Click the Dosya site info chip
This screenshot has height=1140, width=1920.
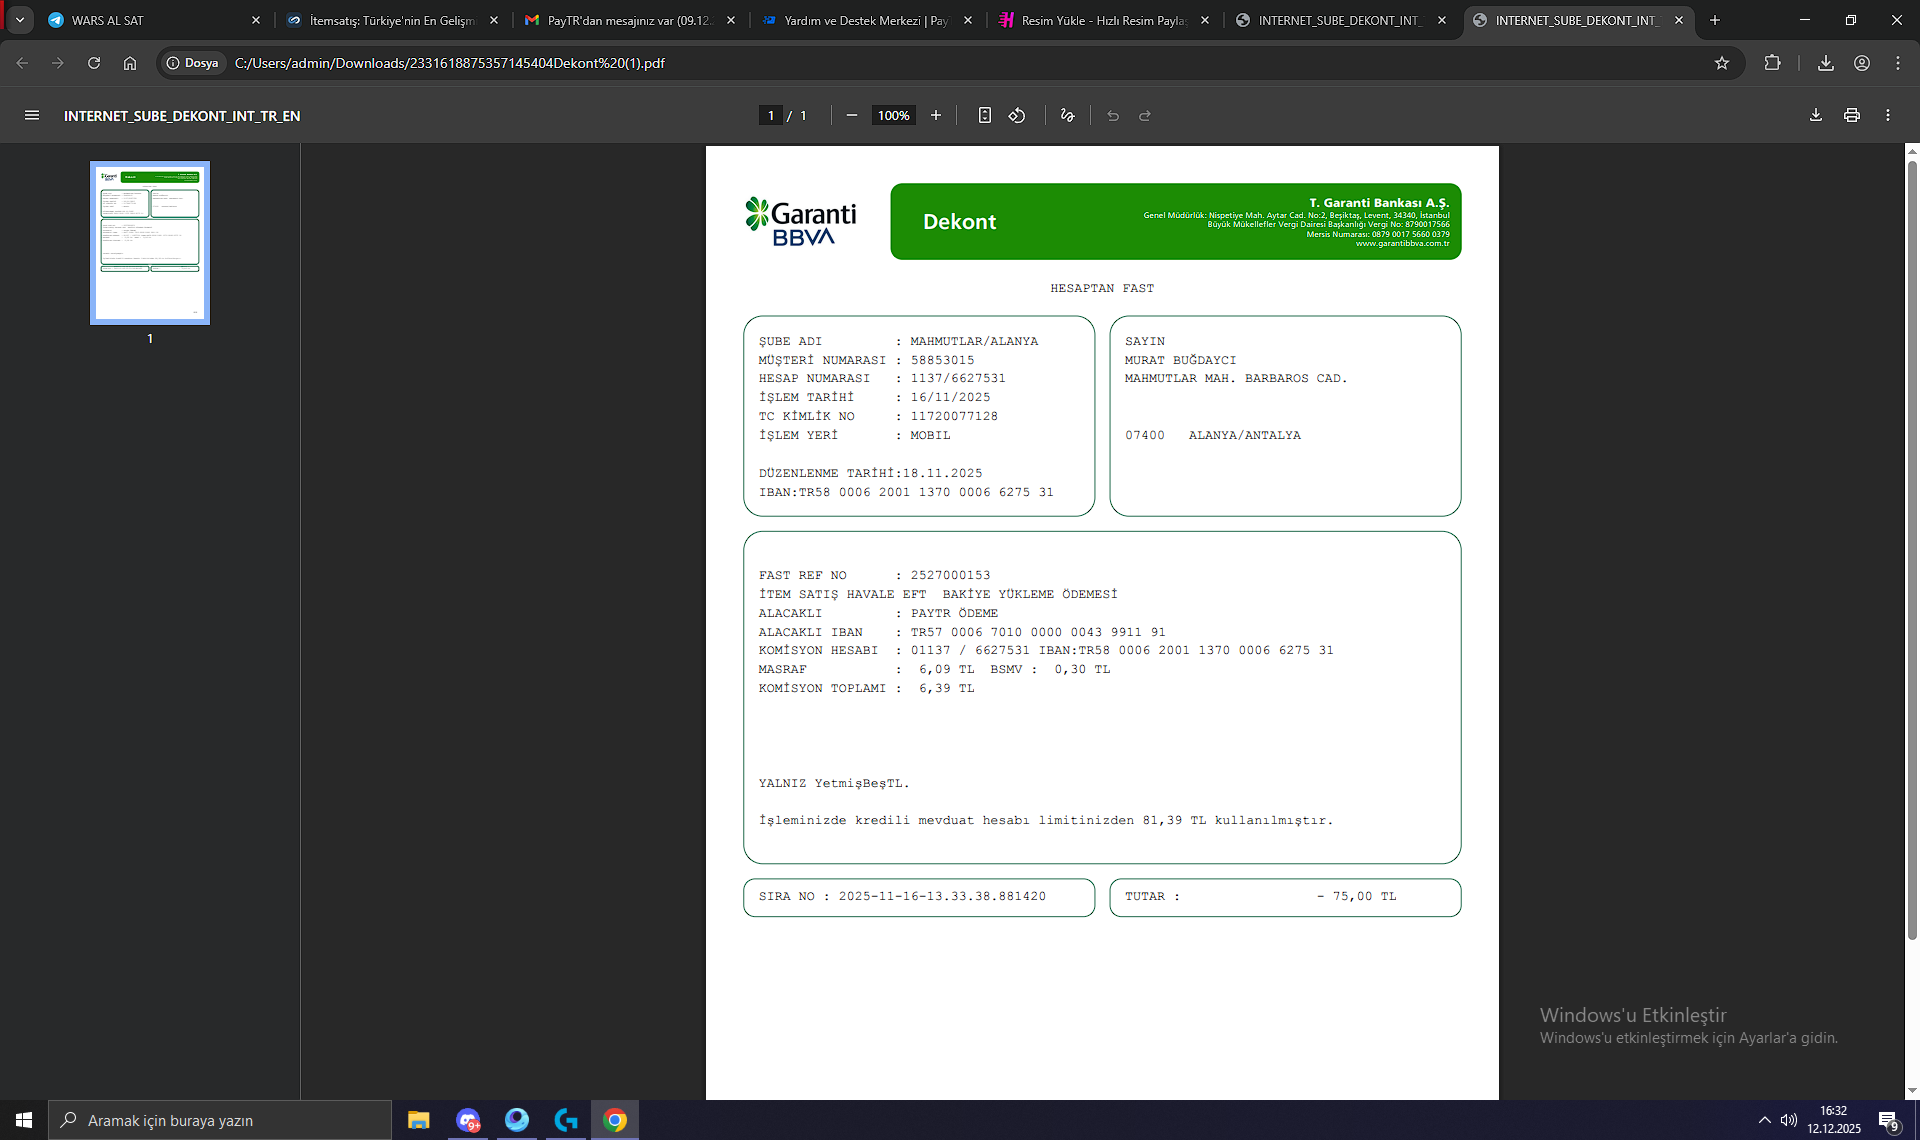[192, 63]
